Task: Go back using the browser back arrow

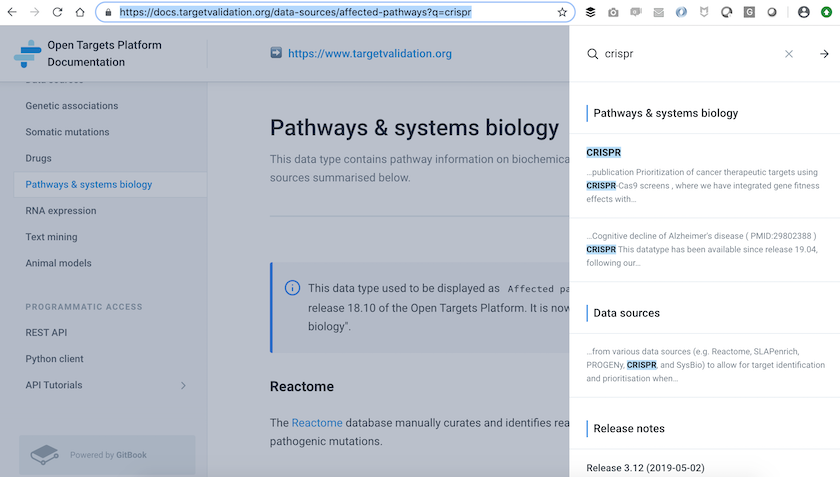Action: pos(12,12)
